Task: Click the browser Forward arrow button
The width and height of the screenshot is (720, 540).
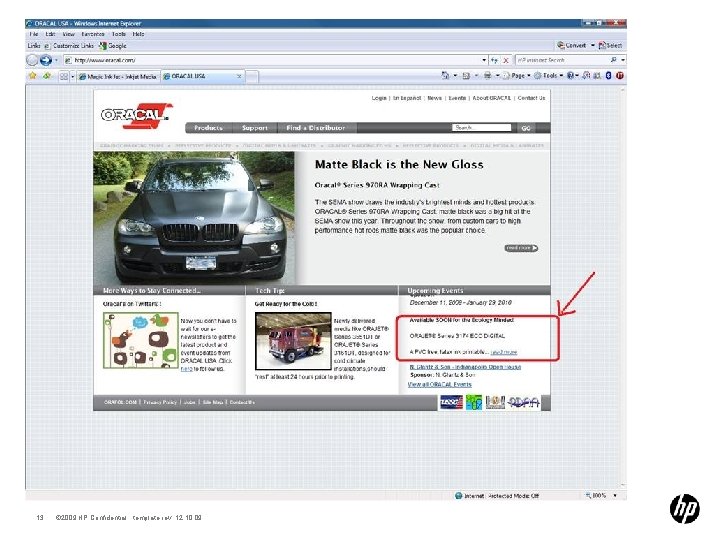Action: click(x=45, y=60)
